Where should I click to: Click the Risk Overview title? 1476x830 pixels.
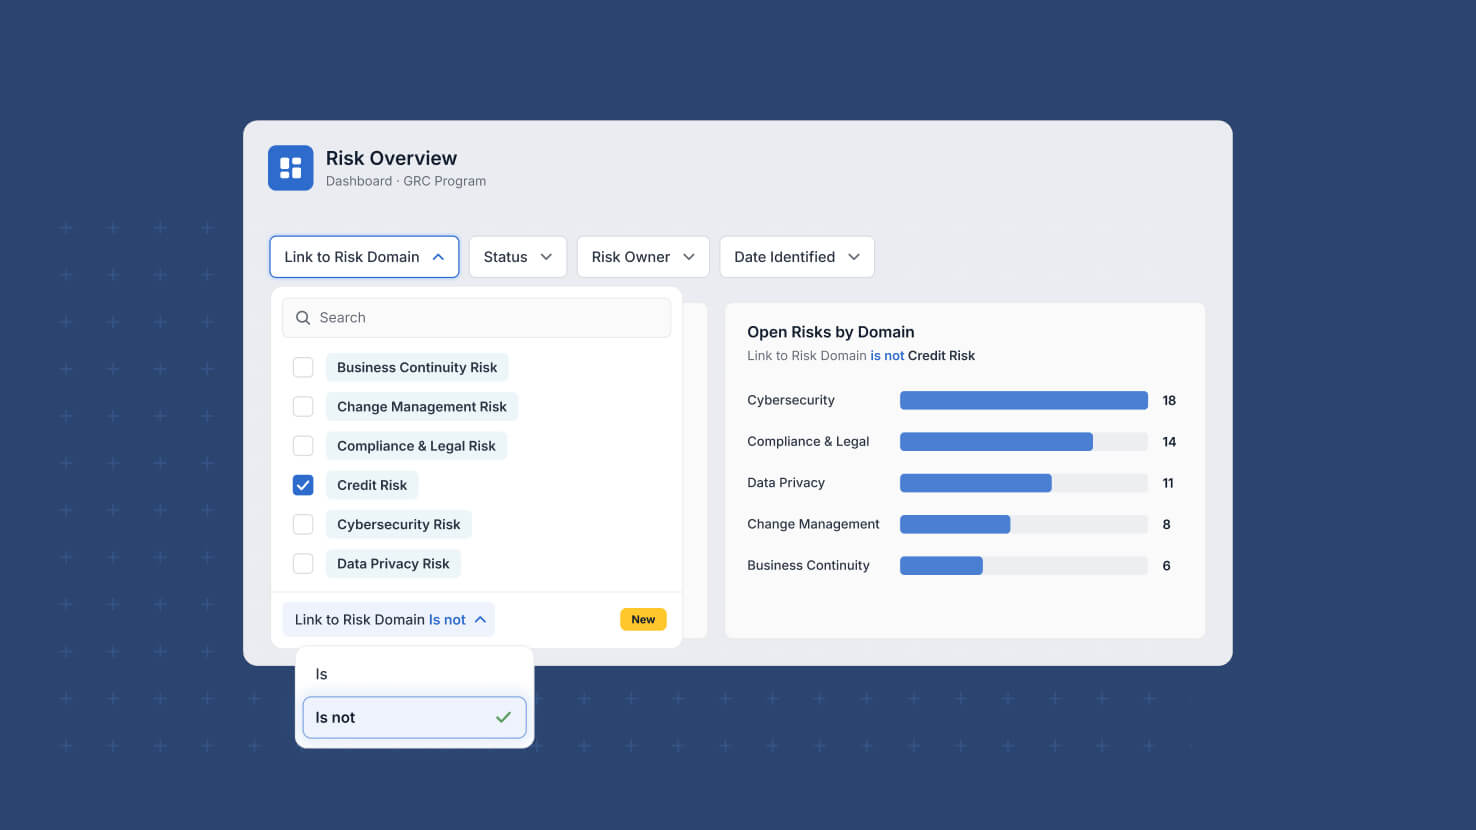391,158
